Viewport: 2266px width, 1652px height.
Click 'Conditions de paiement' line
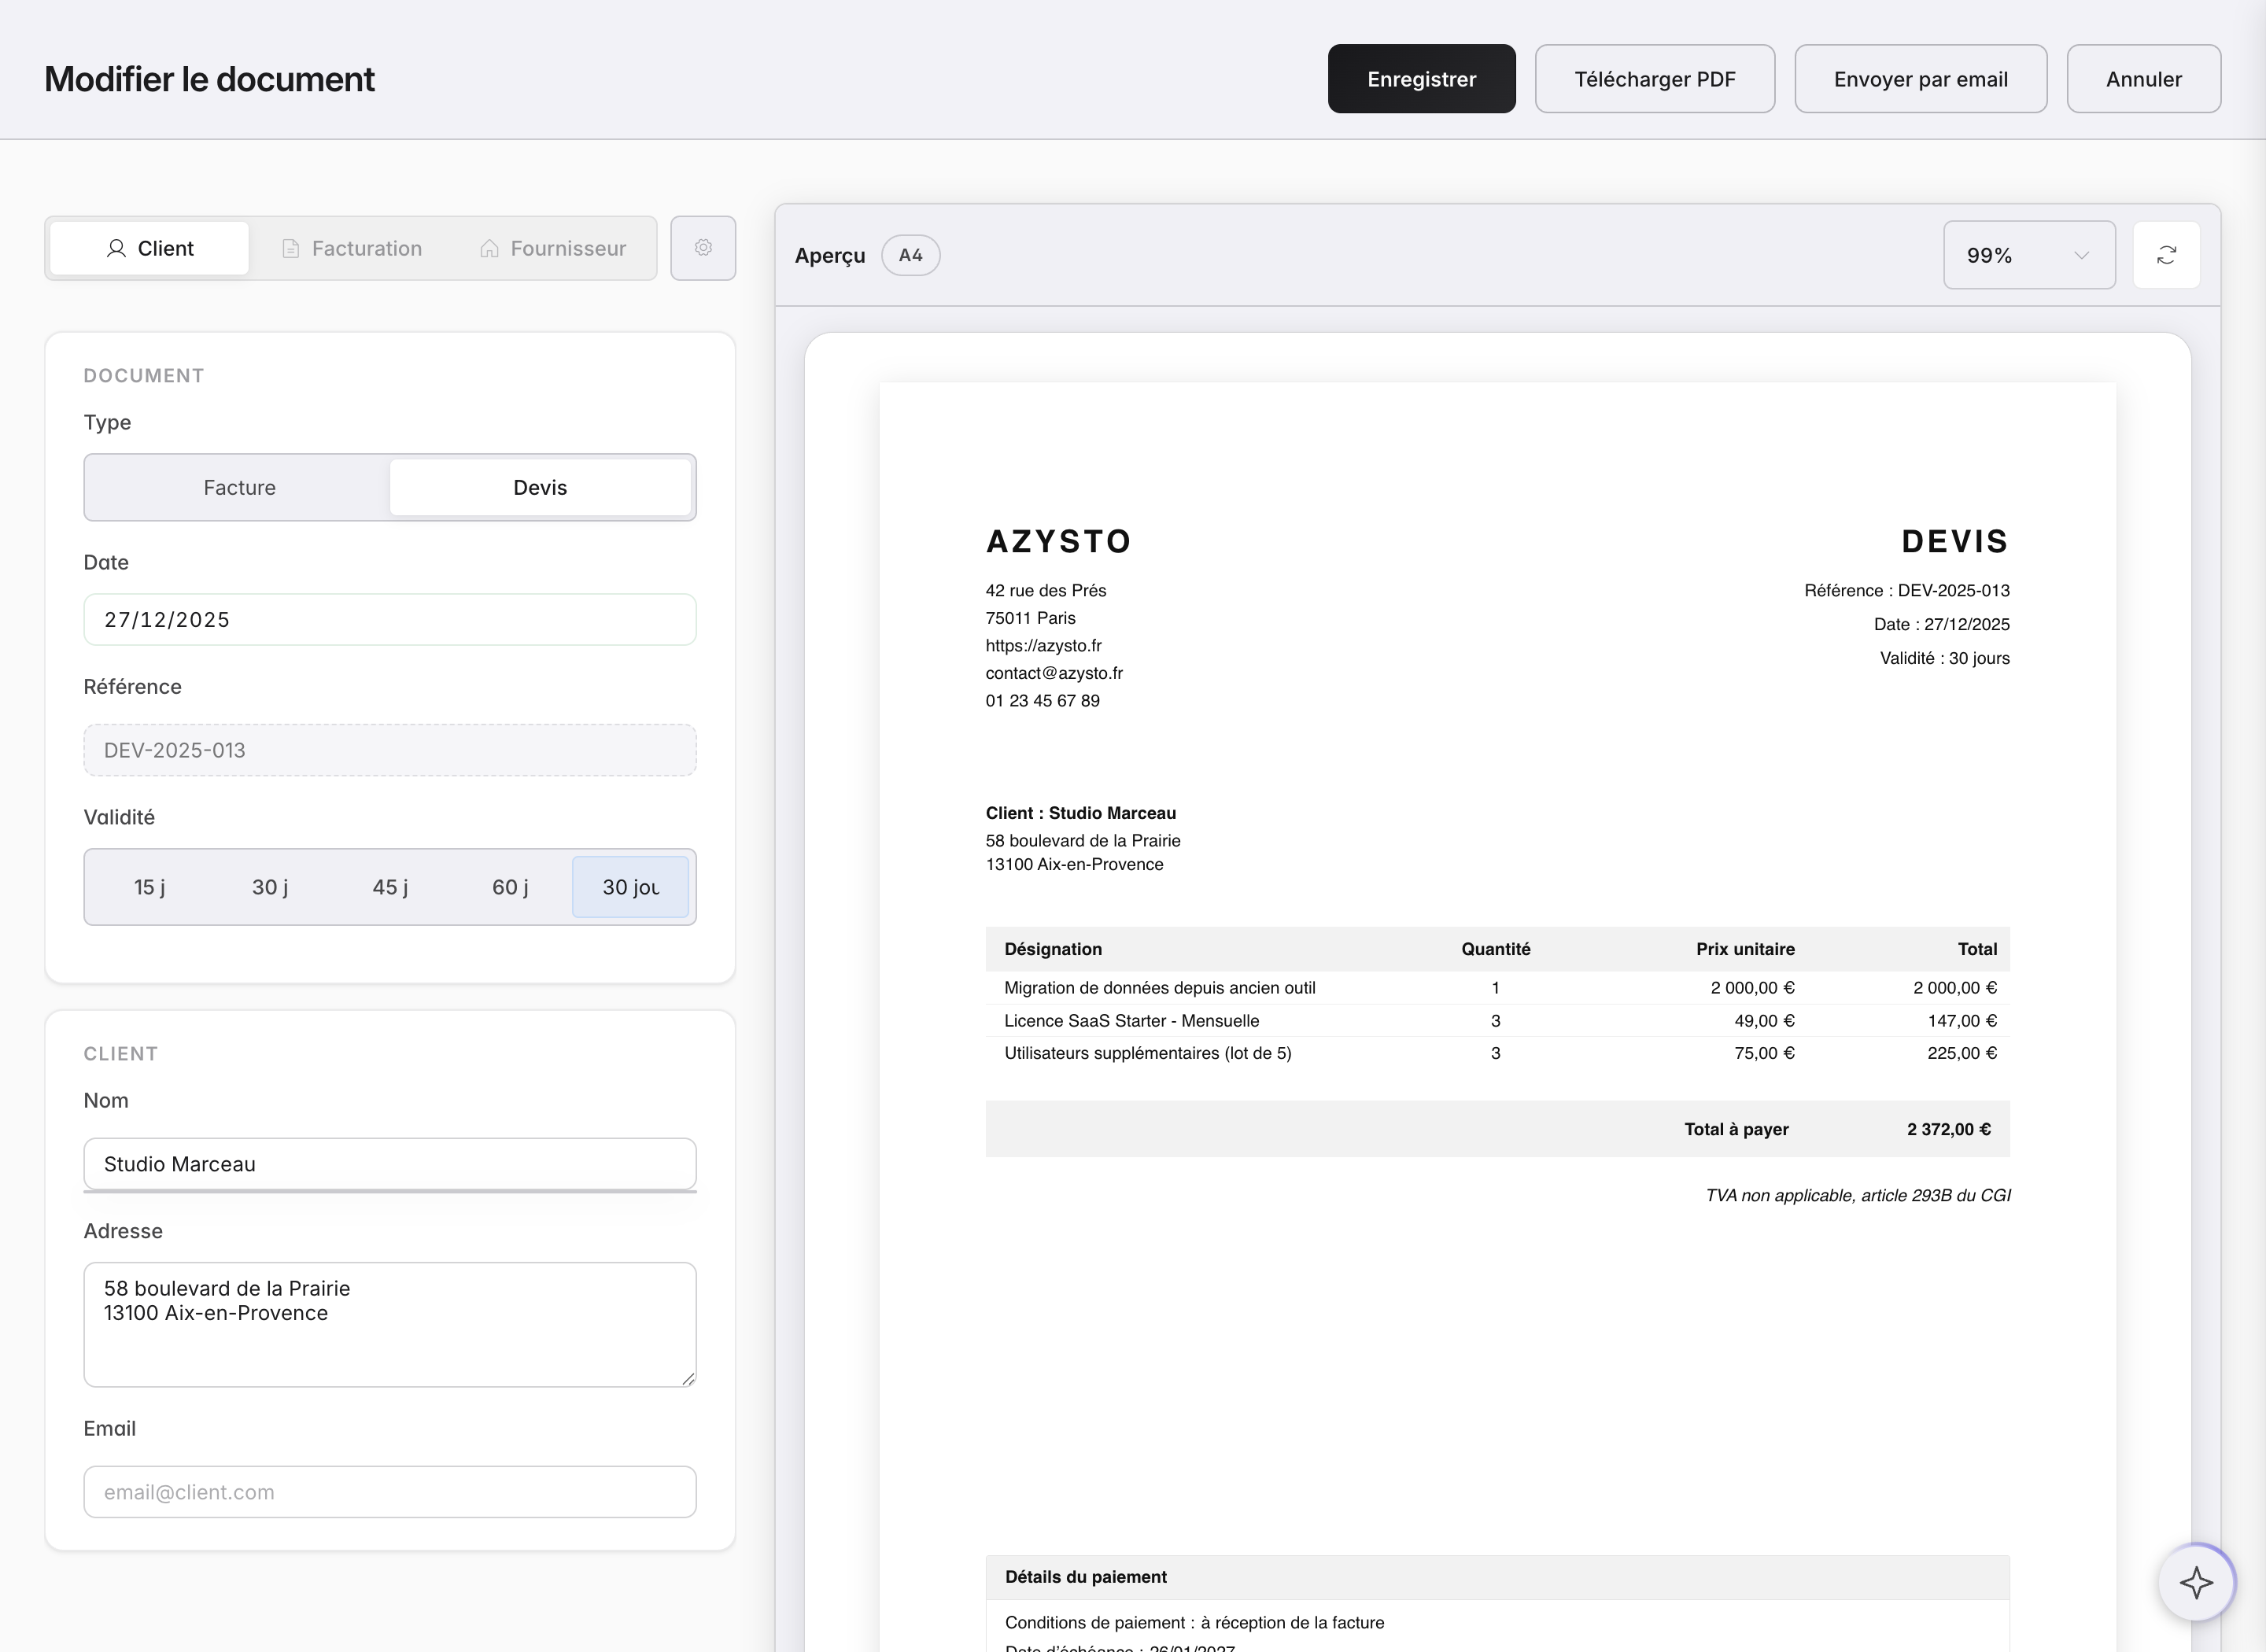(x=1195, y=1622)
